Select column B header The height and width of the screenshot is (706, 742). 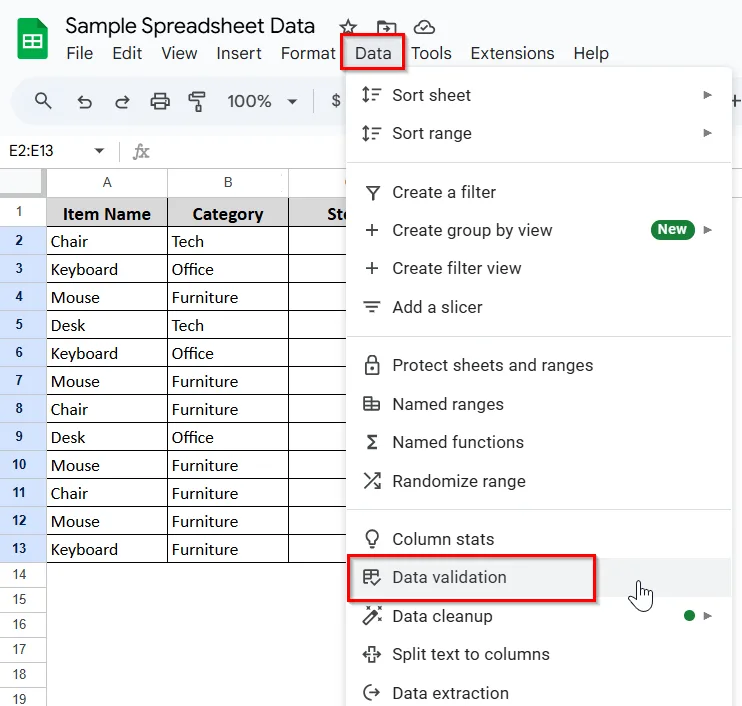228,183
